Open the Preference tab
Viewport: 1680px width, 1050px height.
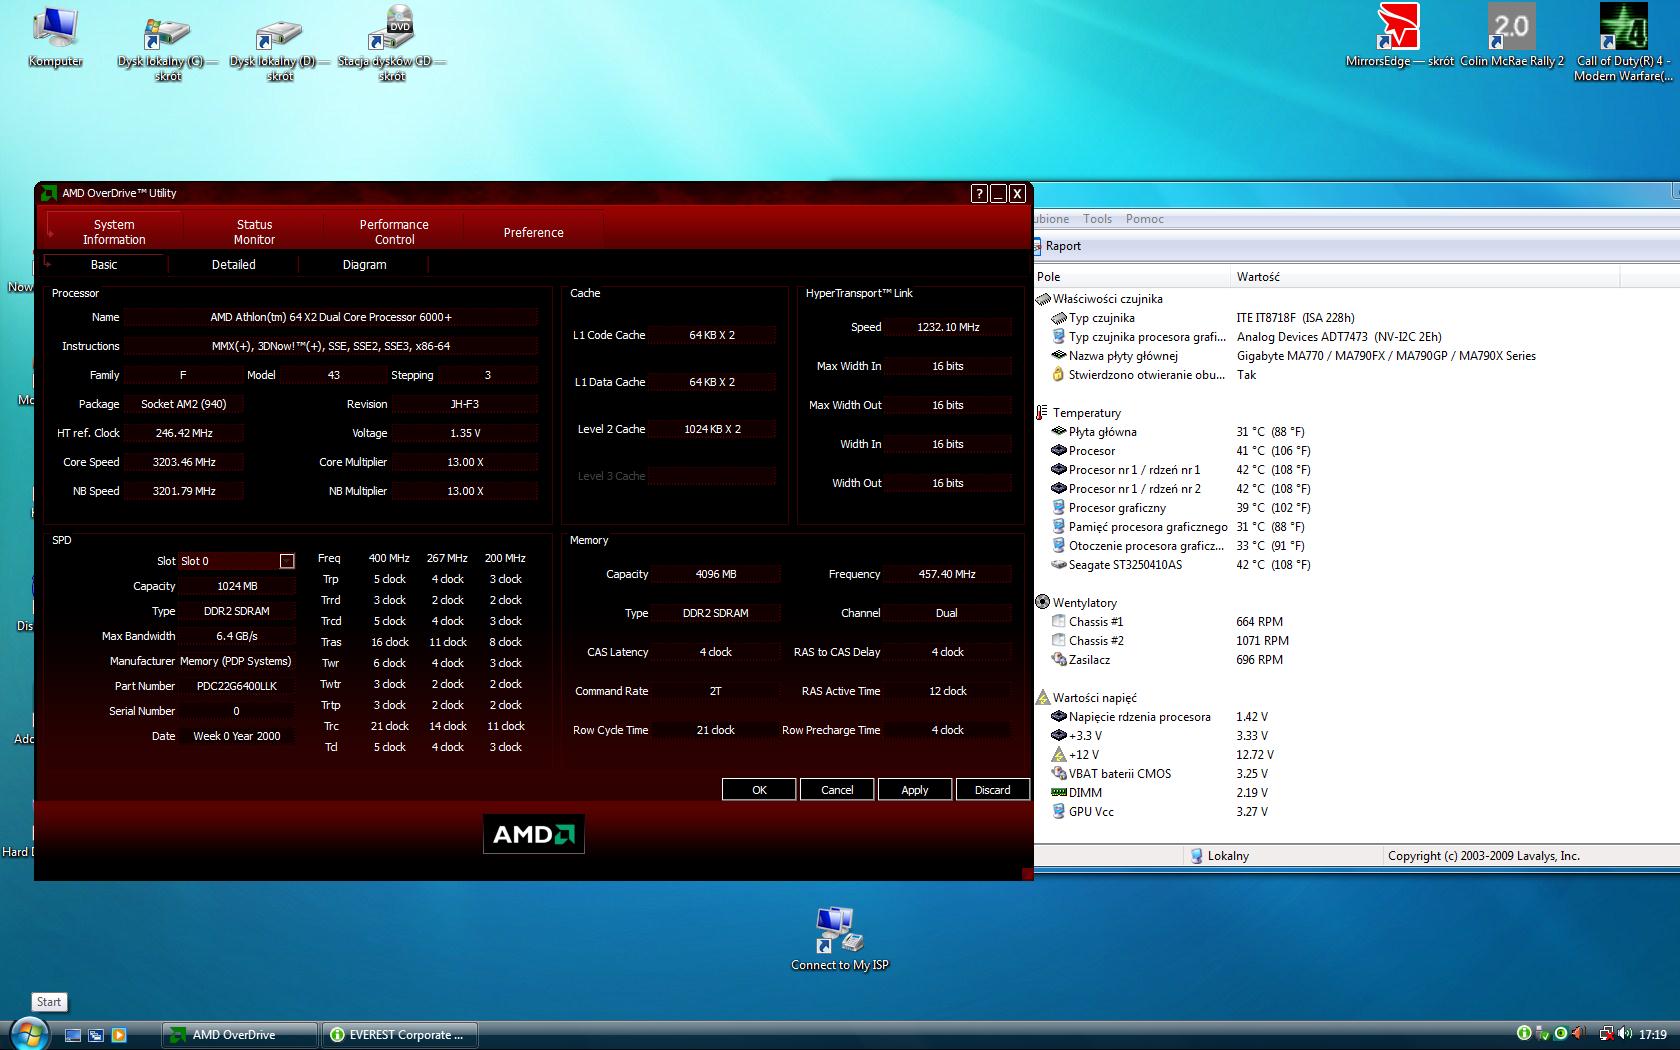(533, 232)
